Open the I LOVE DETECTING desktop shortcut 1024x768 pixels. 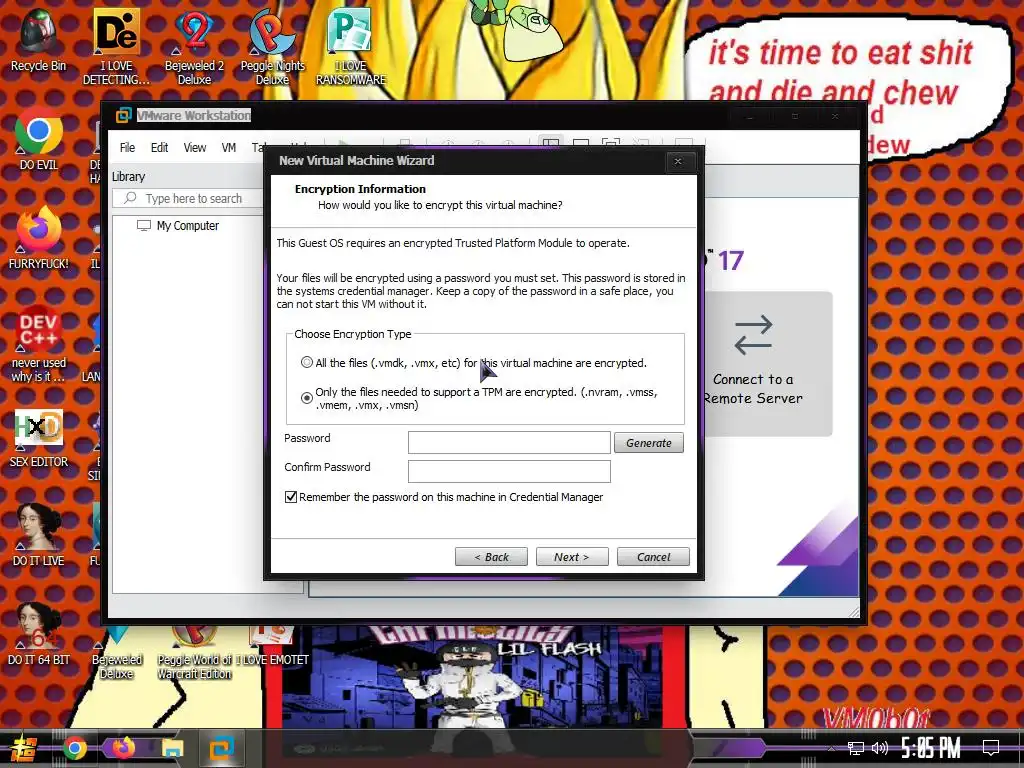click(116, 46)
